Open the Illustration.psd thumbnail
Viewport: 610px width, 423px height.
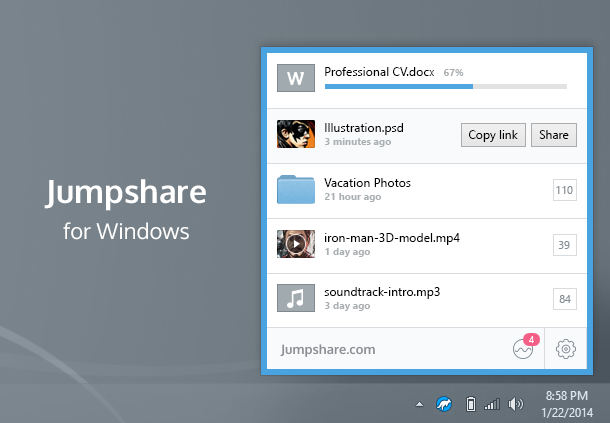(x=295, y=135)
